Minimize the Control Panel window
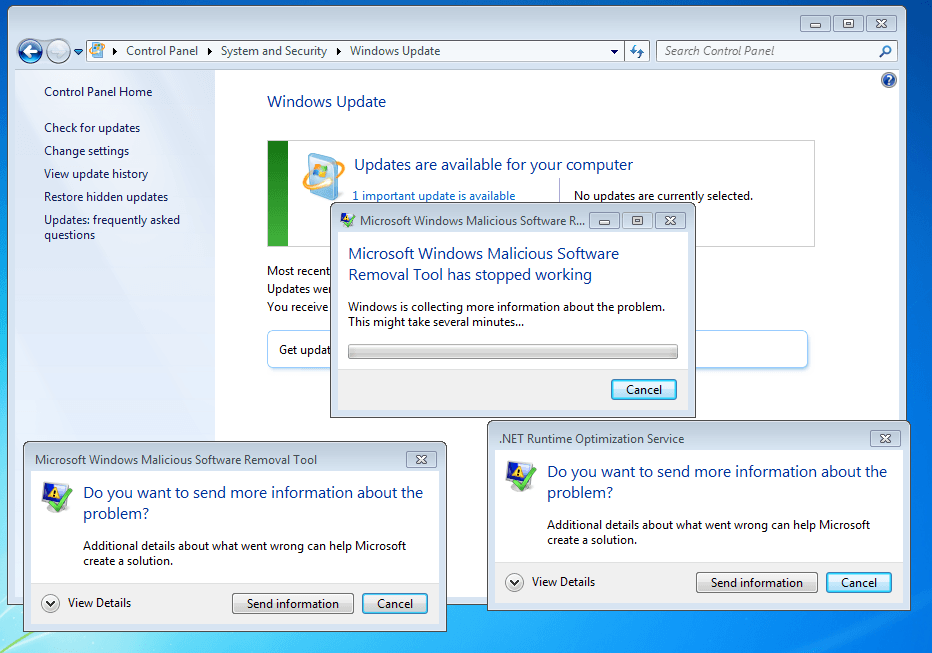Image resolution: width=932 pixels, height=653 pixels. point(816,24)
